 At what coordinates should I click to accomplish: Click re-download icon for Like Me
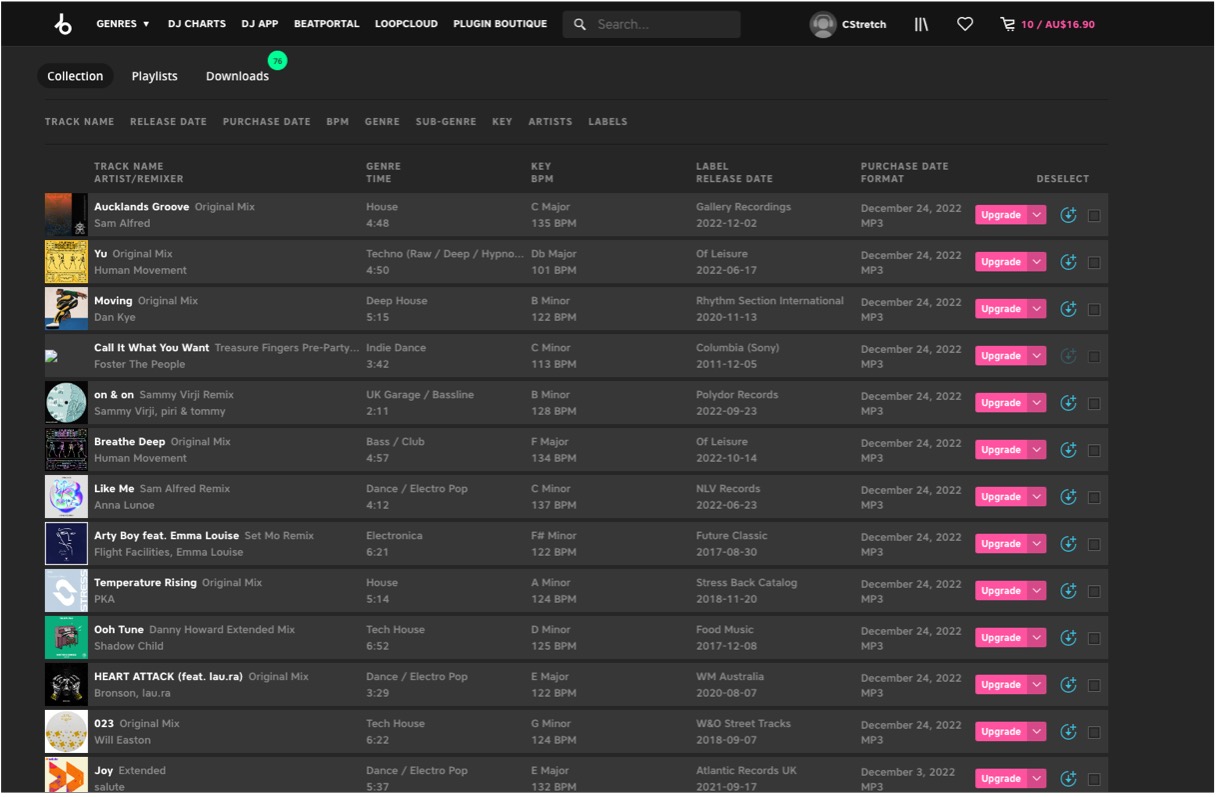coord(1068,497)
